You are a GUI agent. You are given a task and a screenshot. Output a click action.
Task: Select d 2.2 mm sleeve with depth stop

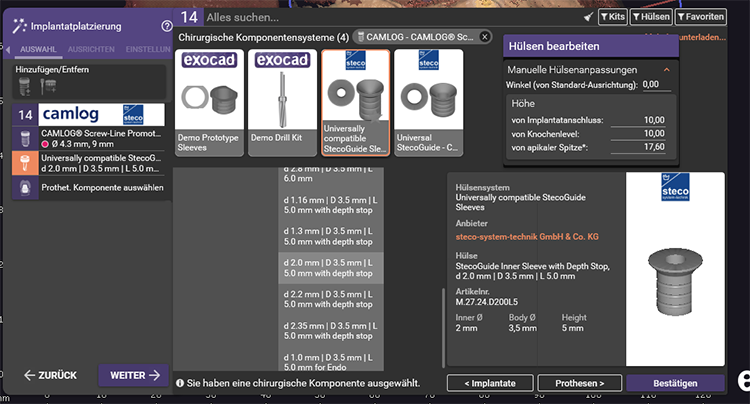(x=331, y=299)
